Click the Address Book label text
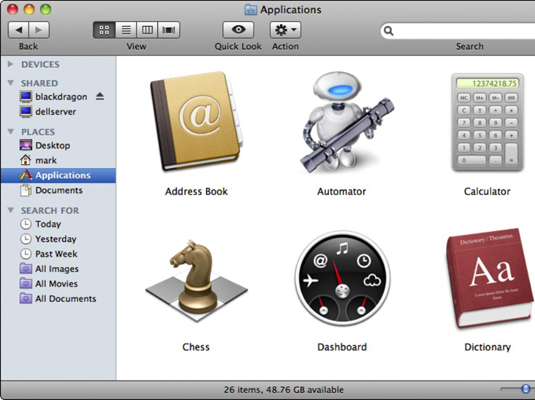 coord(197,191)
